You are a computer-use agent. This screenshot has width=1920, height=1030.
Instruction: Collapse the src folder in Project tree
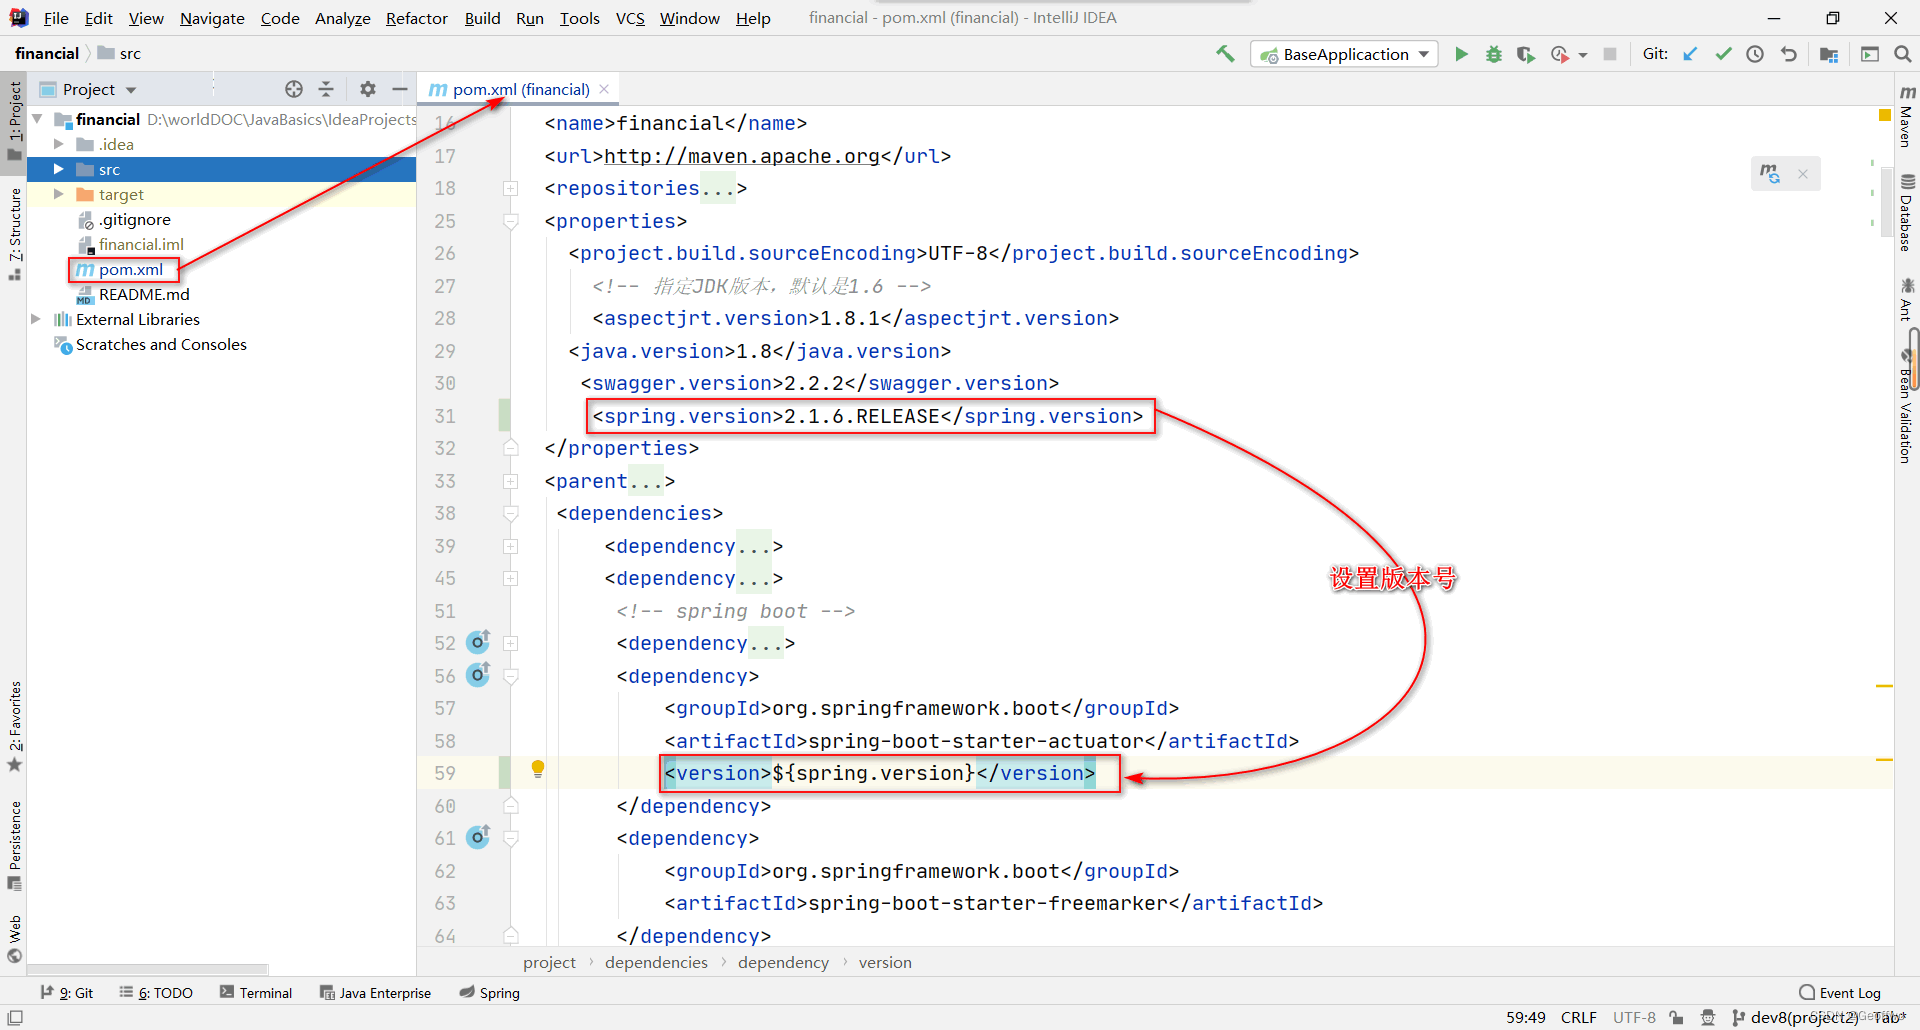[x=59, y=169]
